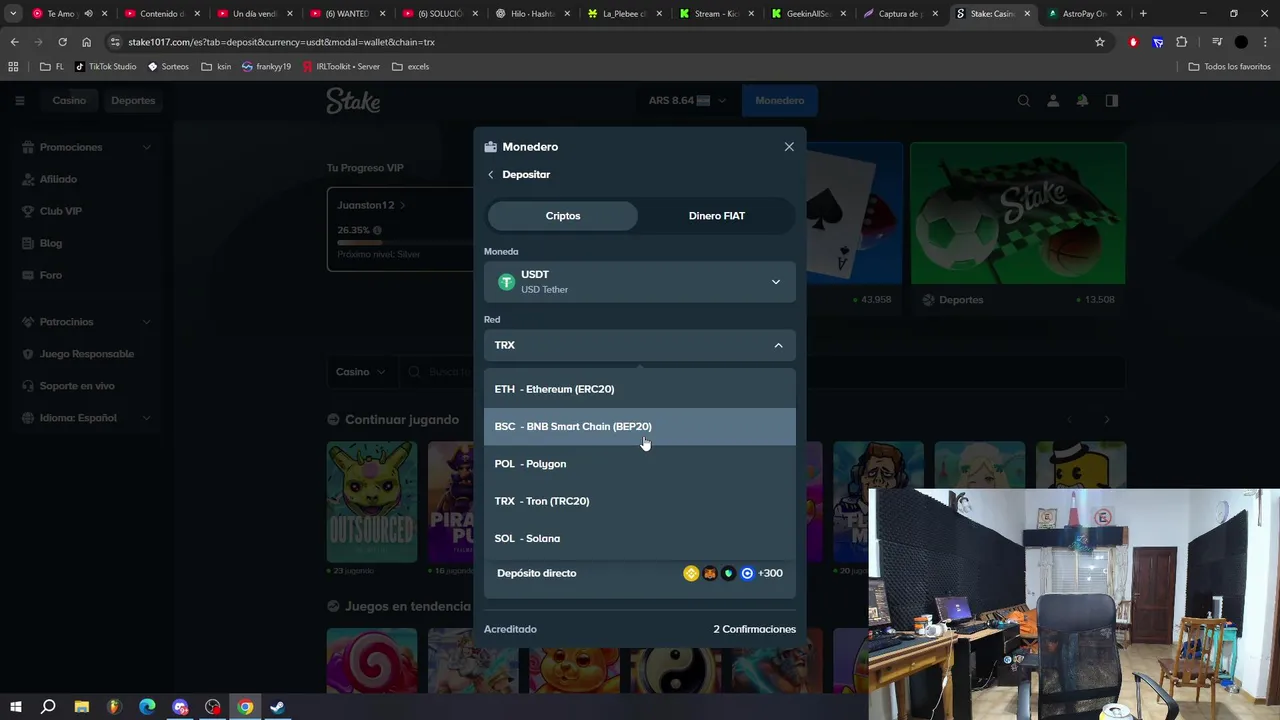Select BSC - BNB Smart Chain (BEP20) network

640,426
